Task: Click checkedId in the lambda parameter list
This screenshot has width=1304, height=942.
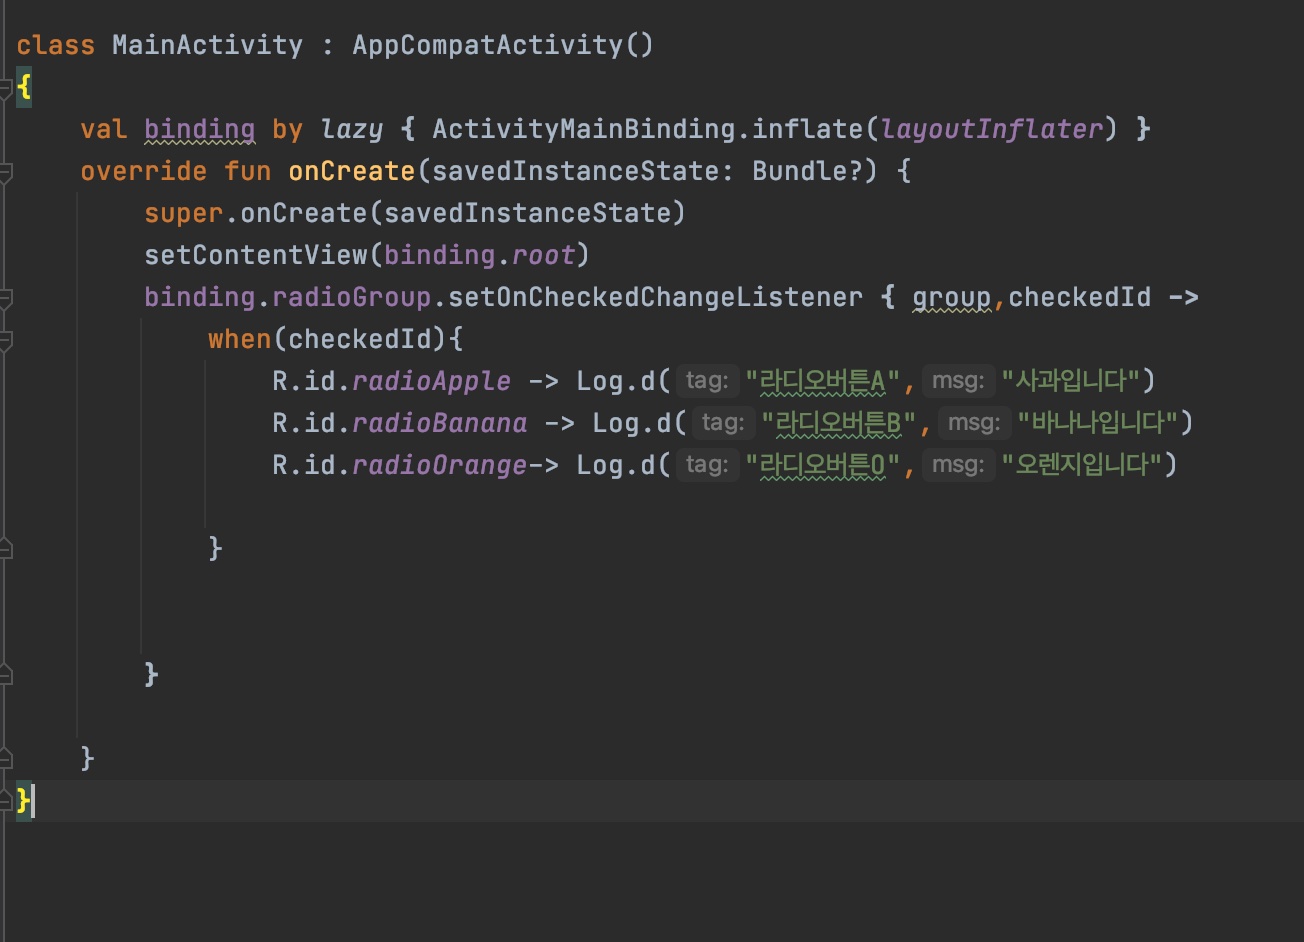Action: click(1079, 297)
